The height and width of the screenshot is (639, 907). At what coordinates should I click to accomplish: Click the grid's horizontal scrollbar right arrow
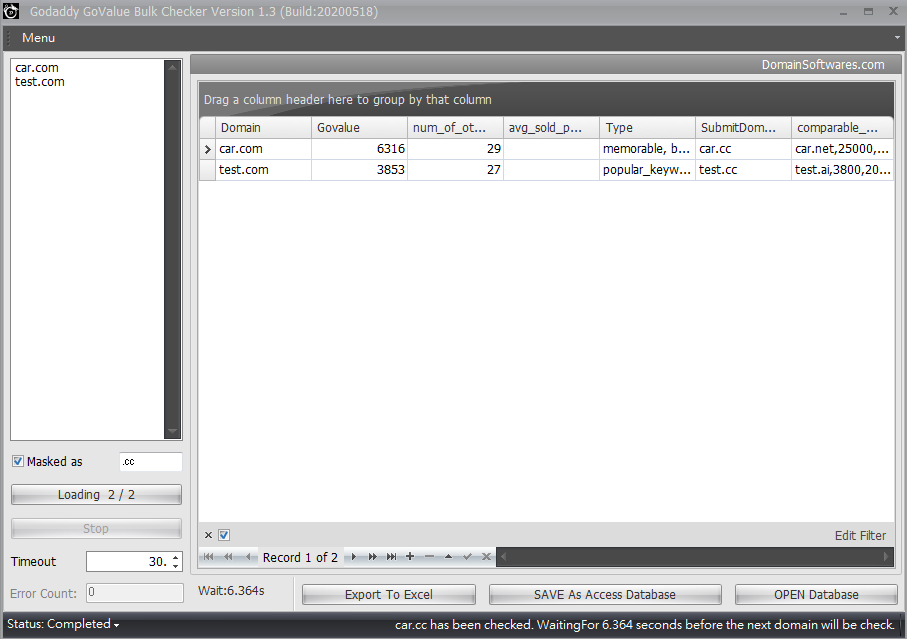886,557
